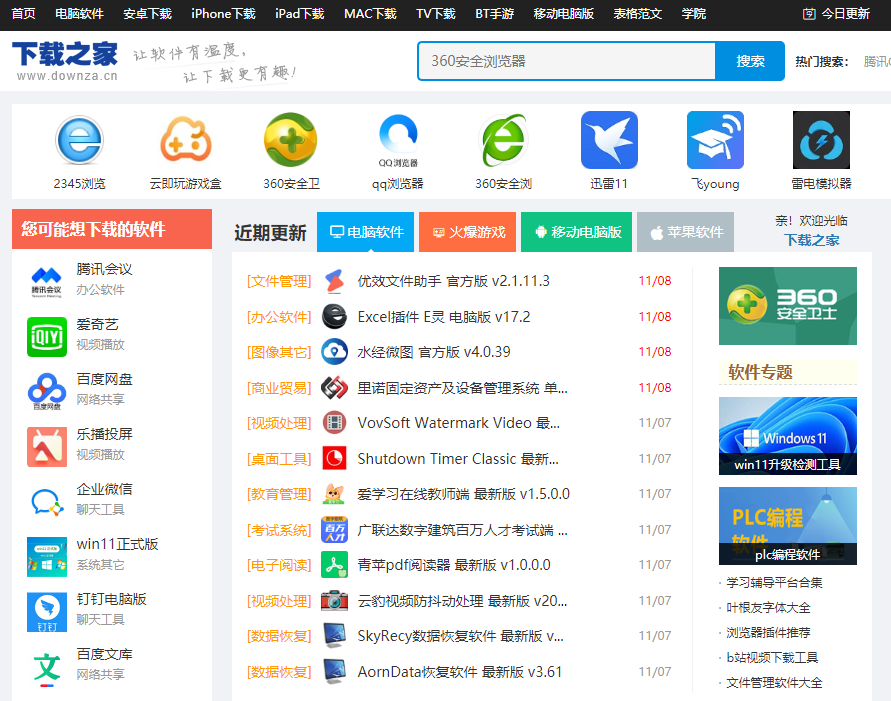
Task: Click the 飞young graduation cap icon
Action: pyautogui.click(x=715, y=141)
